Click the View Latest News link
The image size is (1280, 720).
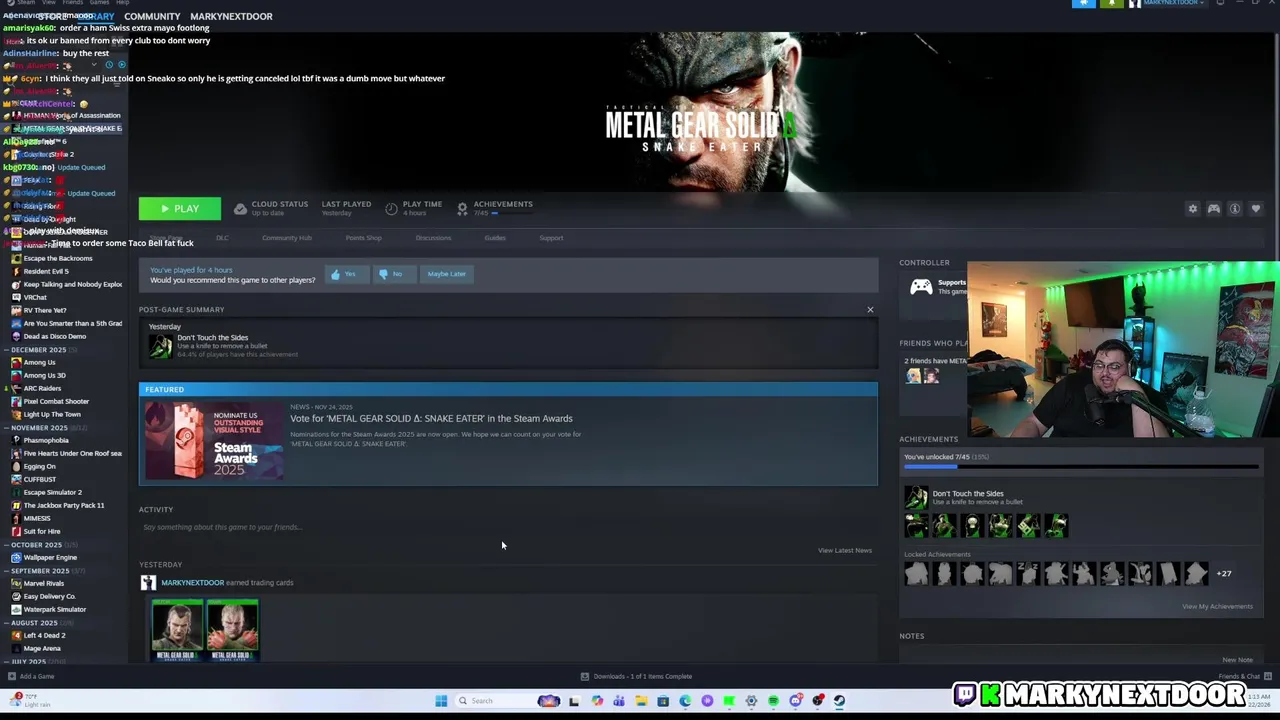[x=845, y=550]
